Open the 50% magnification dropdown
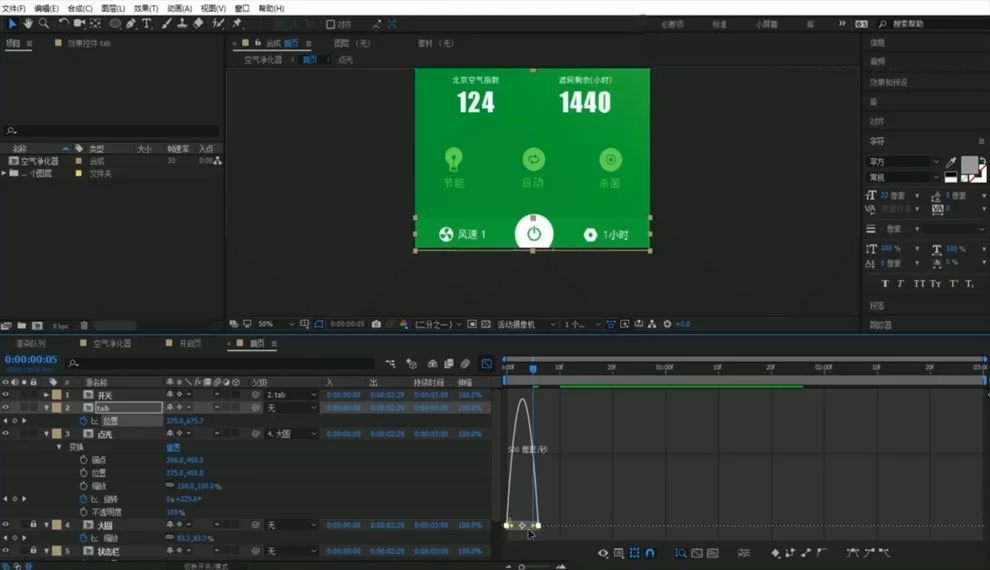The image size is (990, 570). point(275,324)
